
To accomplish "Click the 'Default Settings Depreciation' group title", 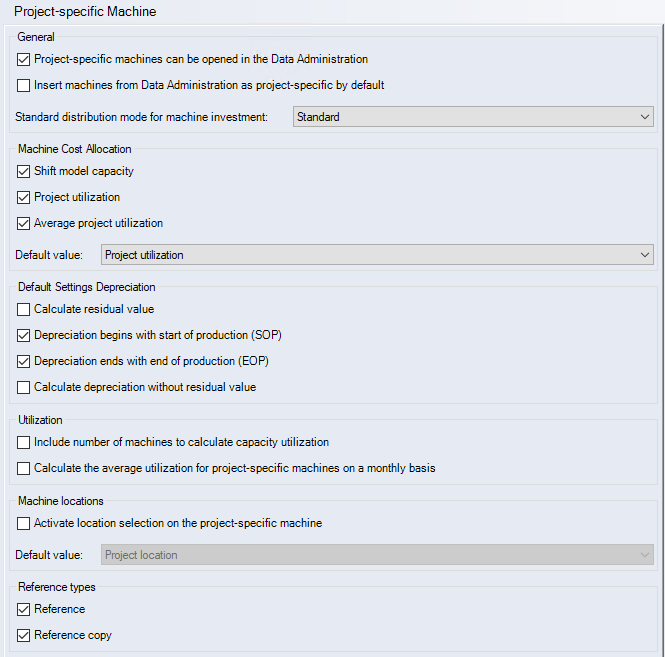I will [x=86, y=287].
